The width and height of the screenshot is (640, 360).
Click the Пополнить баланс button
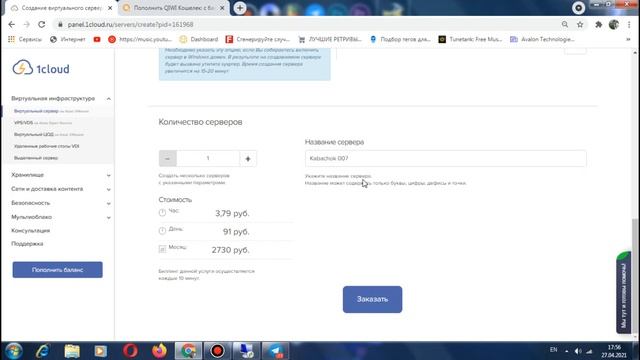[x=58, y=270]
